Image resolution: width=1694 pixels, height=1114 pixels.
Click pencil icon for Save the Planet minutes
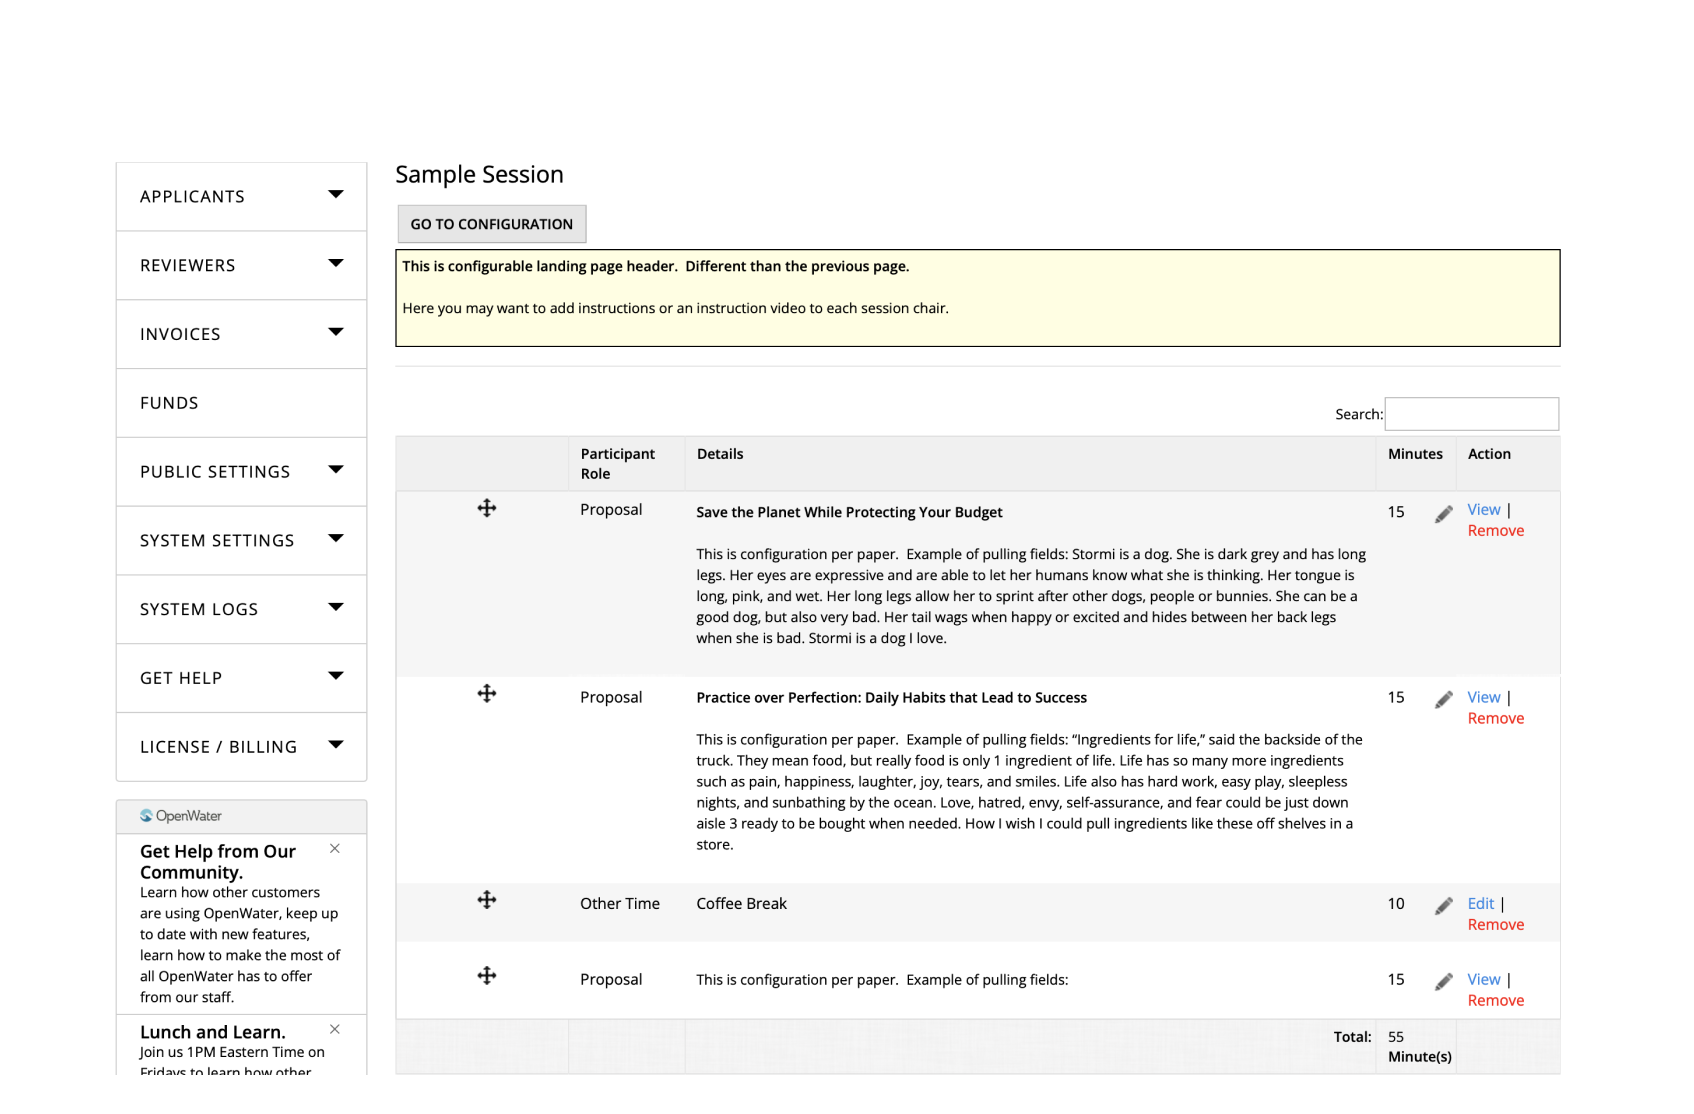coord(1443,514)
